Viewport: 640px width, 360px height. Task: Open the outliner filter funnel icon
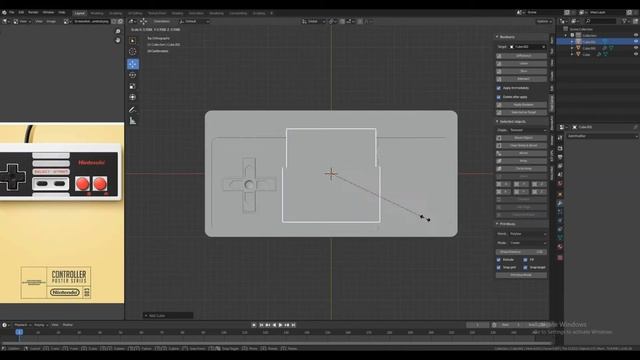click(624, 21)
